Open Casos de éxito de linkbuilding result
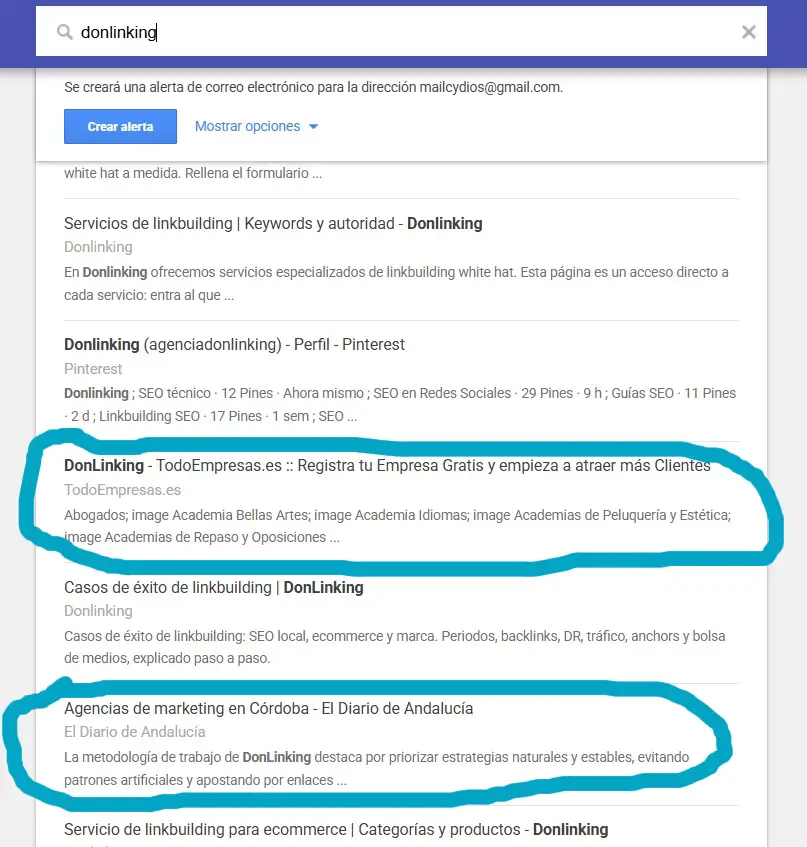 [214, 587]
